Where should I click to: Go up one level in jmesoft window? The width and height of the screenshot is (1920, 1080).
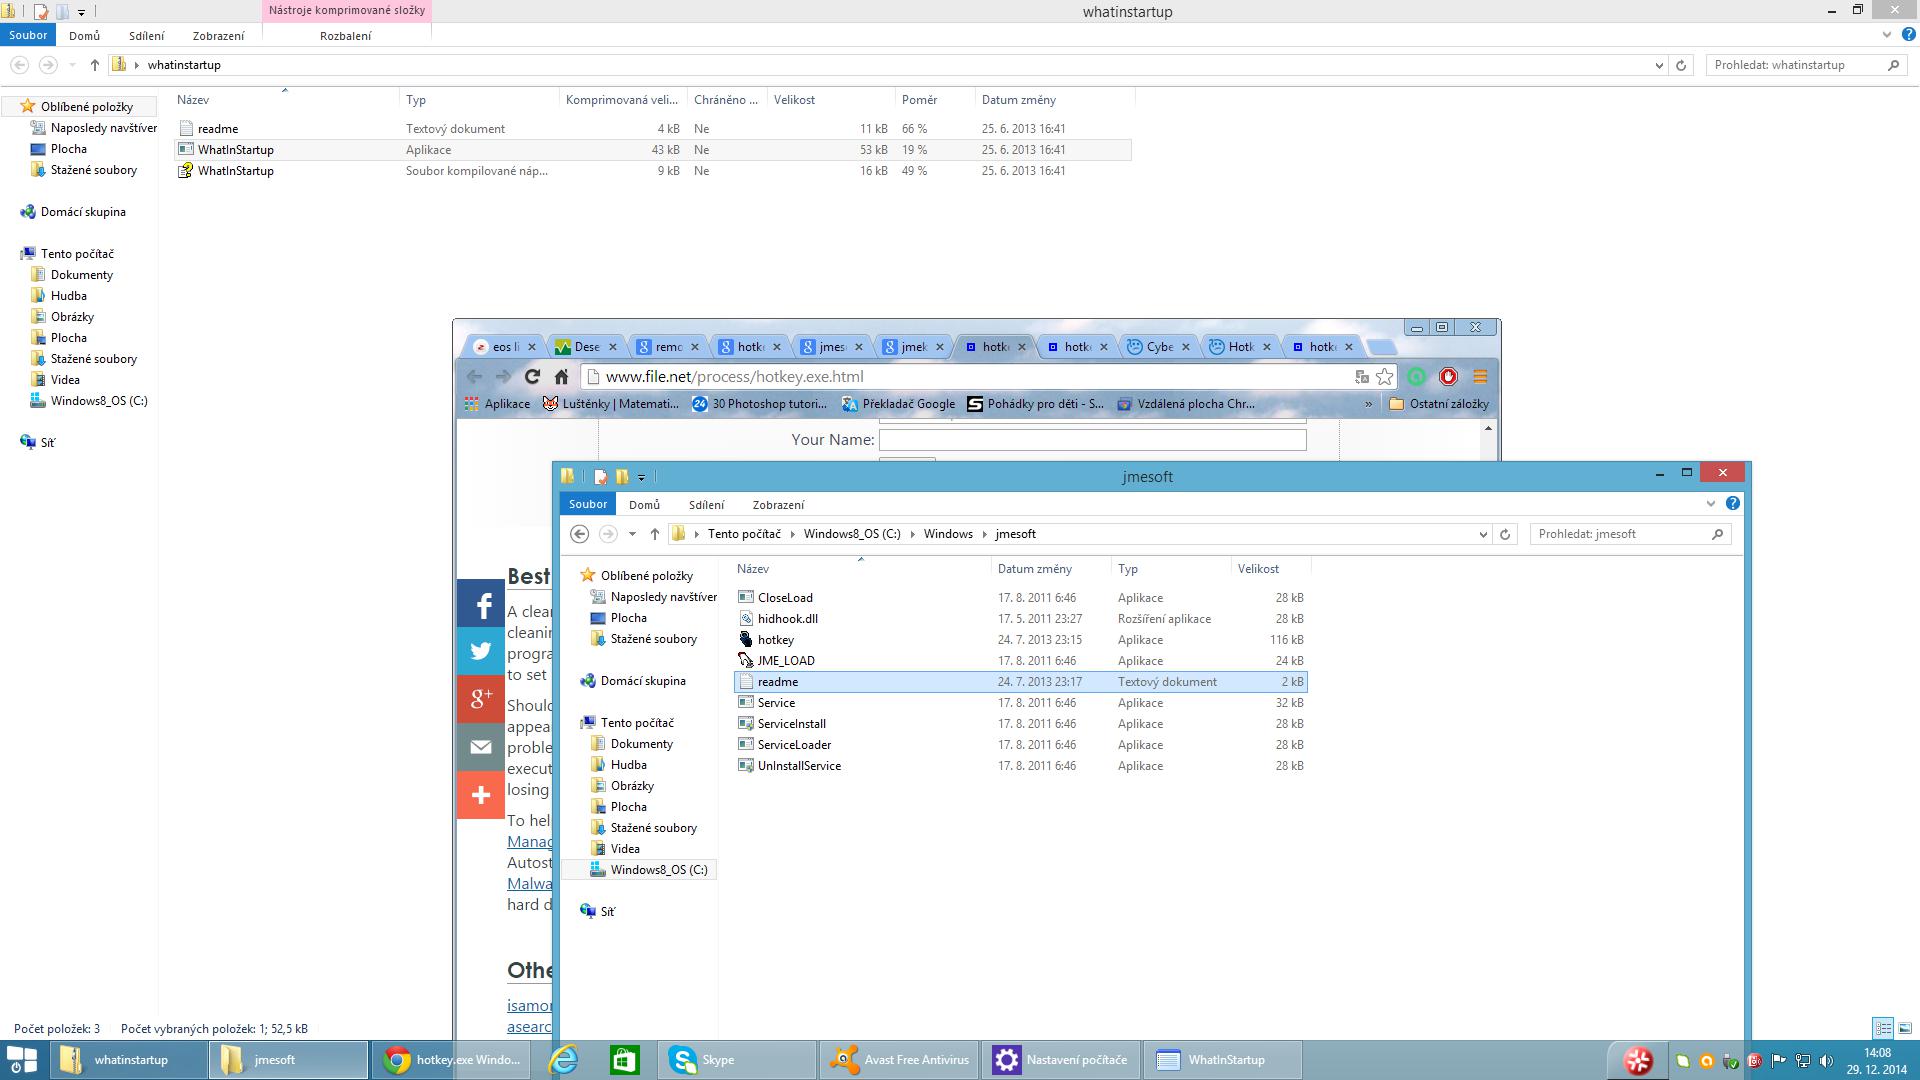point(655,534)
